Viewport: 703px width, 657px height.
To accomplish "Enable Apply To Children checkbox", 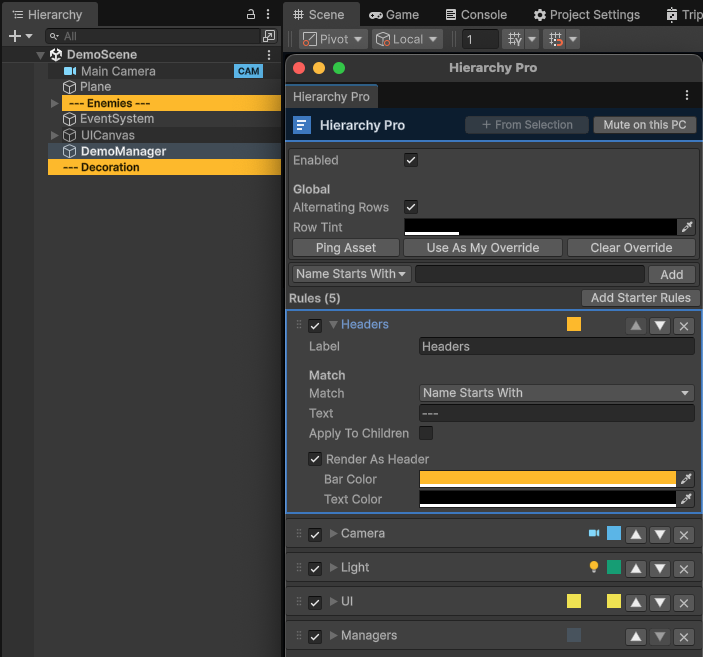I will tap(426, 433).
